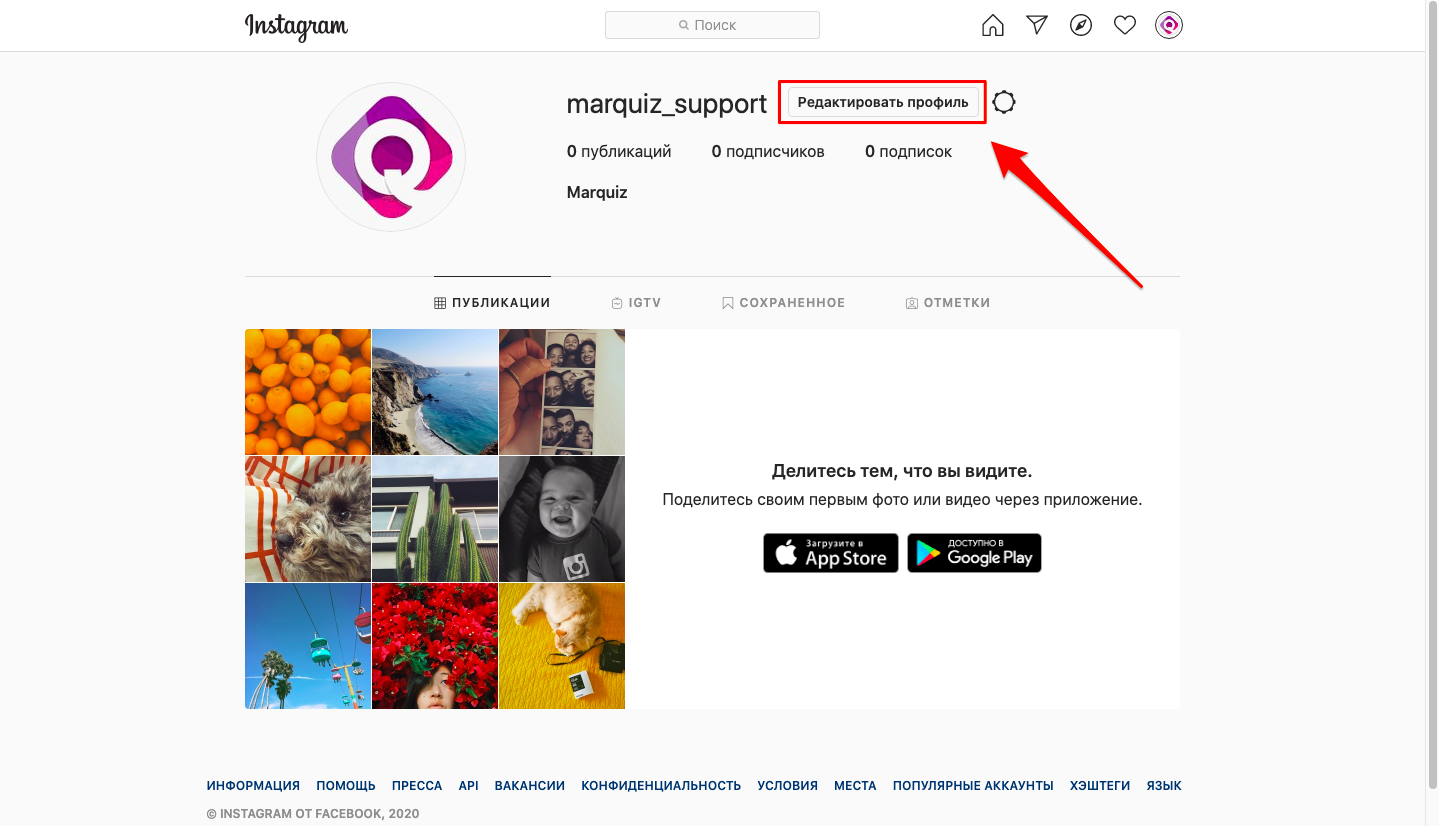
Task: Open Direct messages paper plane icon
Action: click(x=1037, y=25)
